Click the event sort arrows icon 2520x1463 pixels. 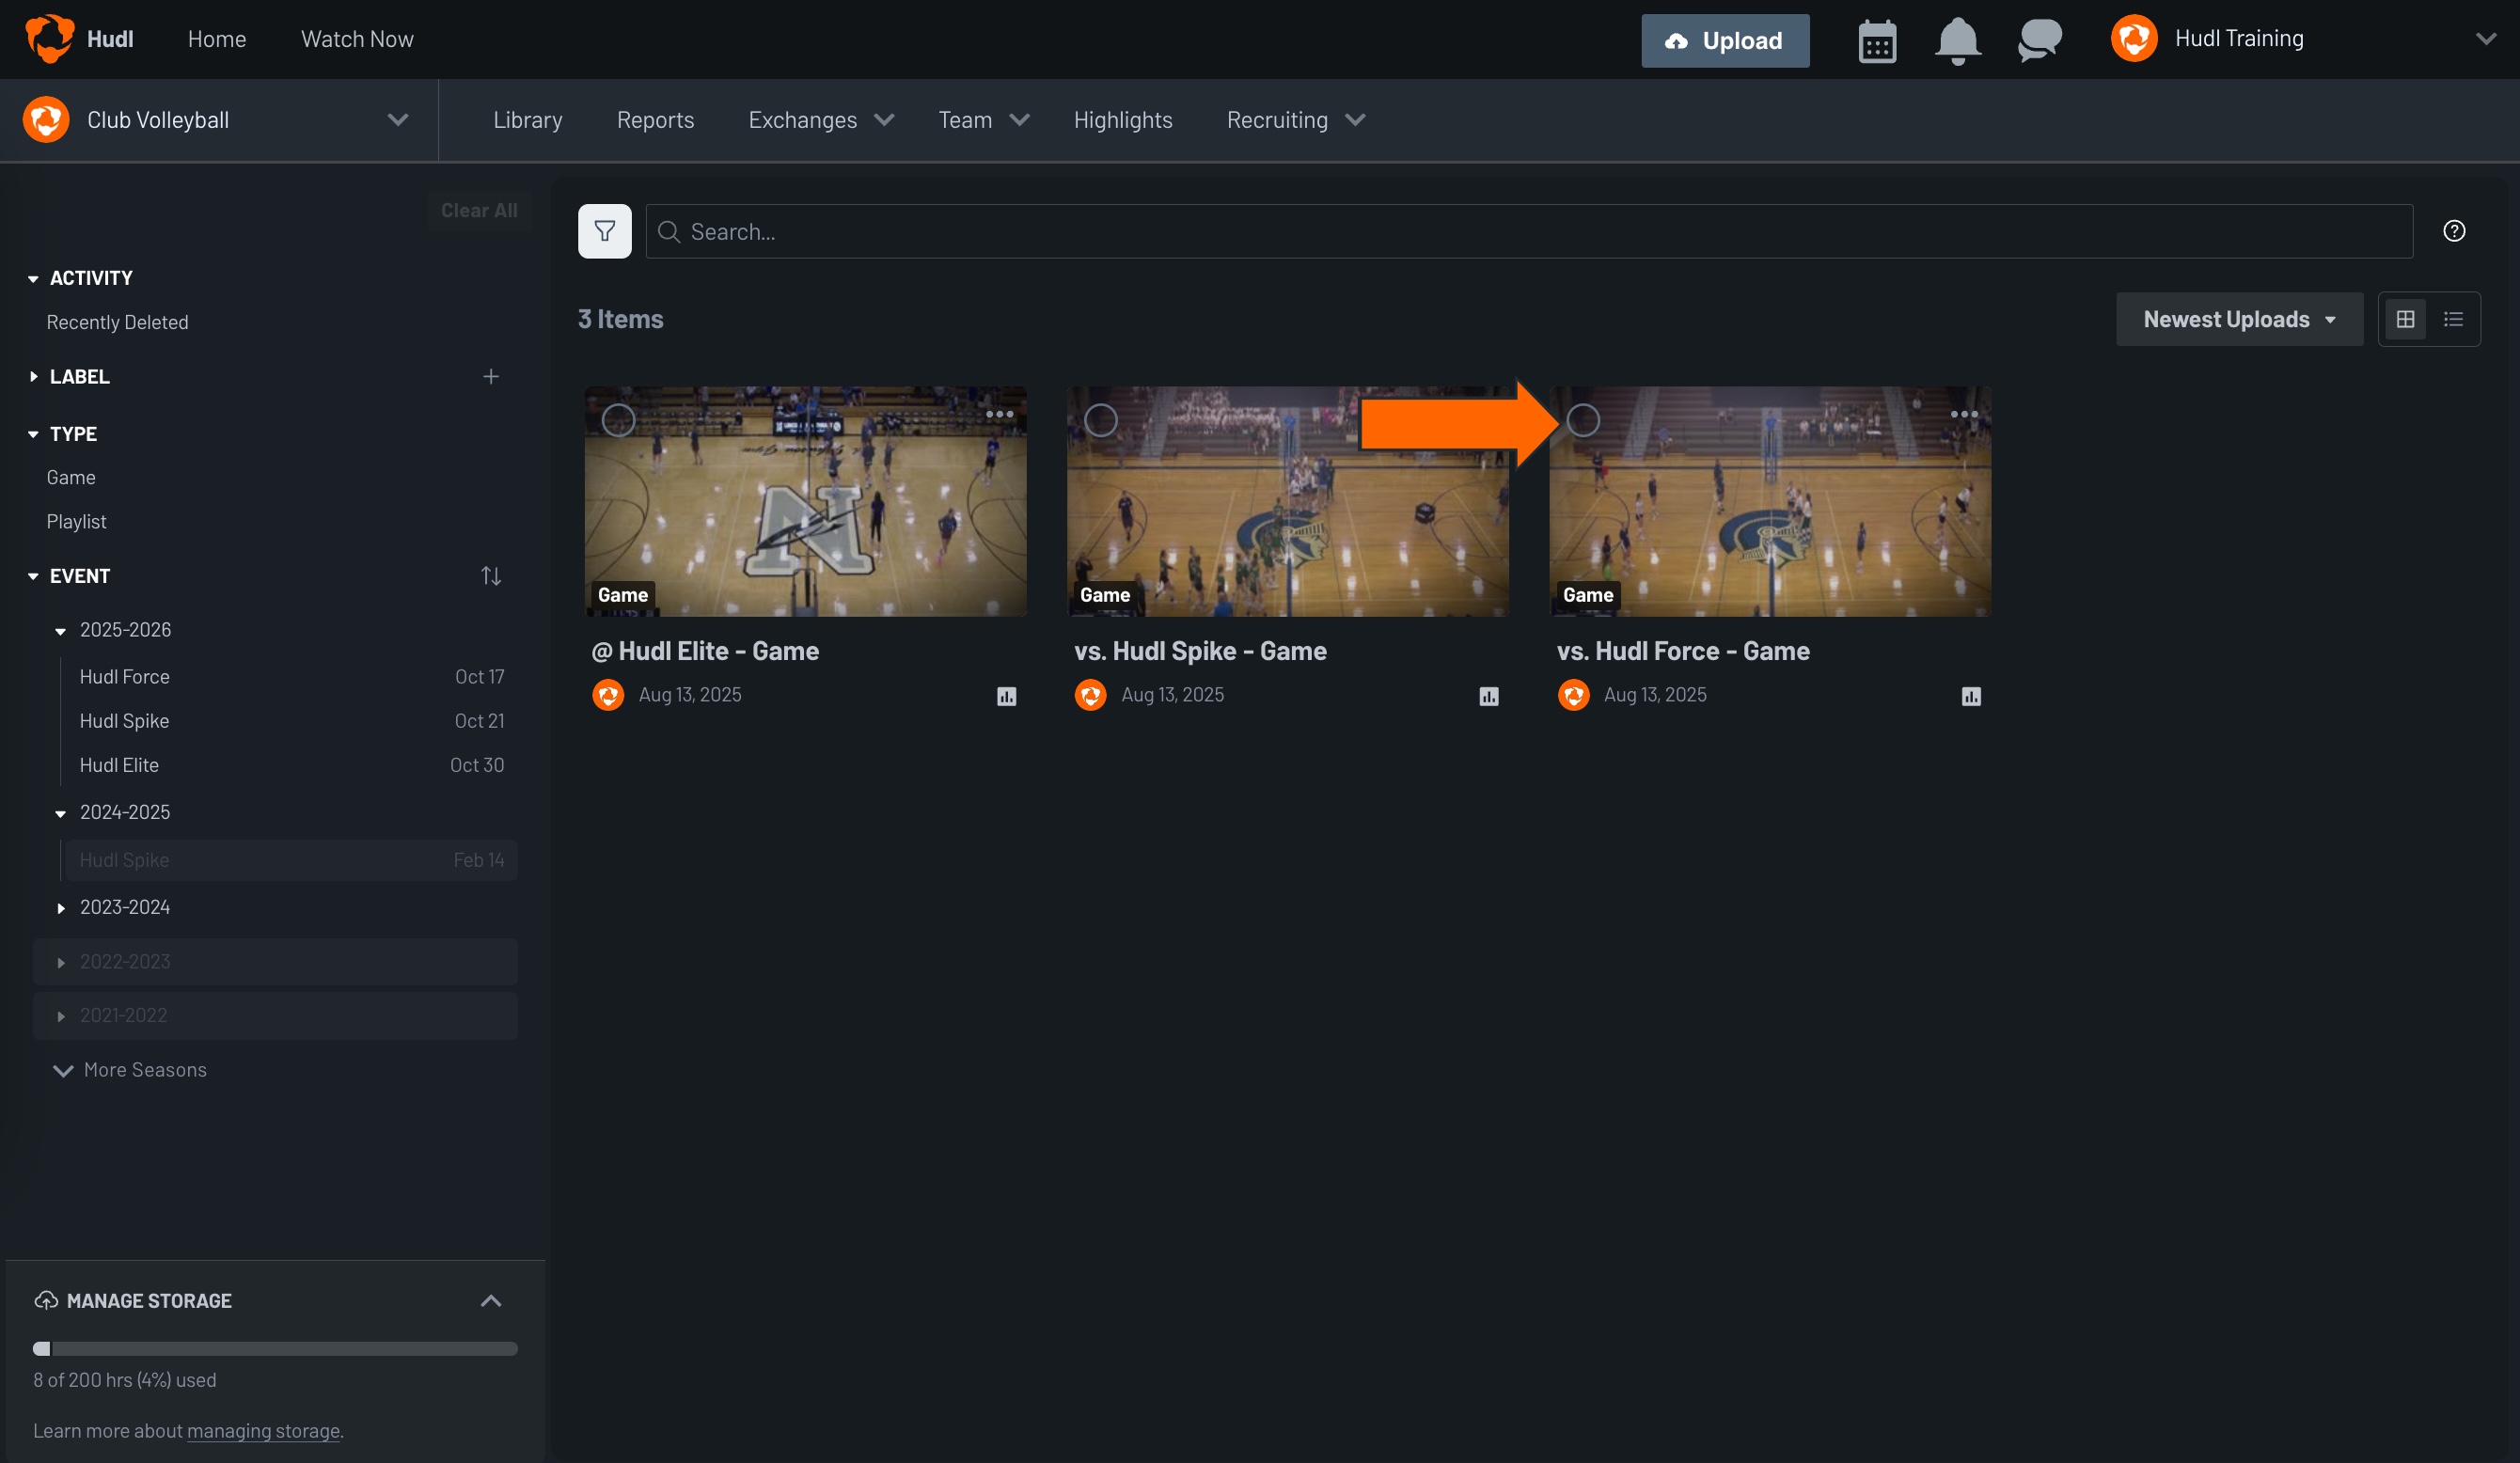[491, 576]
